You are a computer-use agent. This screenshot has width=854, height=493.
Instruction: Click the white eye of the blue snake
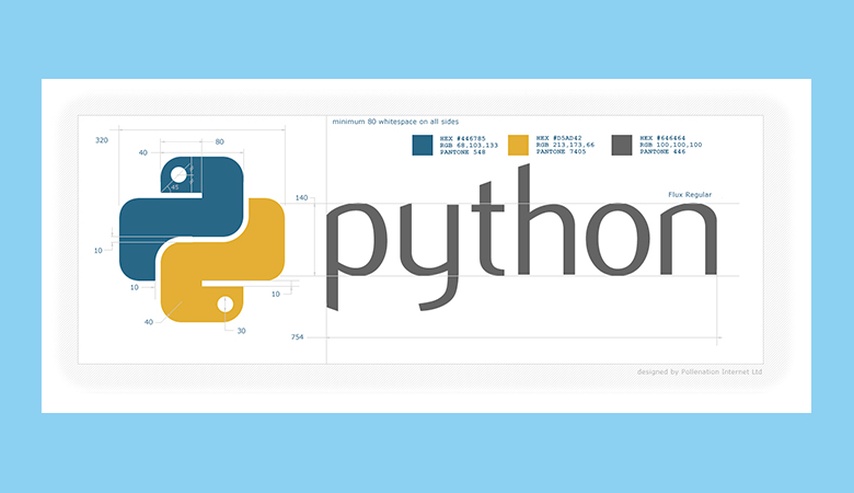click(179, 175)
